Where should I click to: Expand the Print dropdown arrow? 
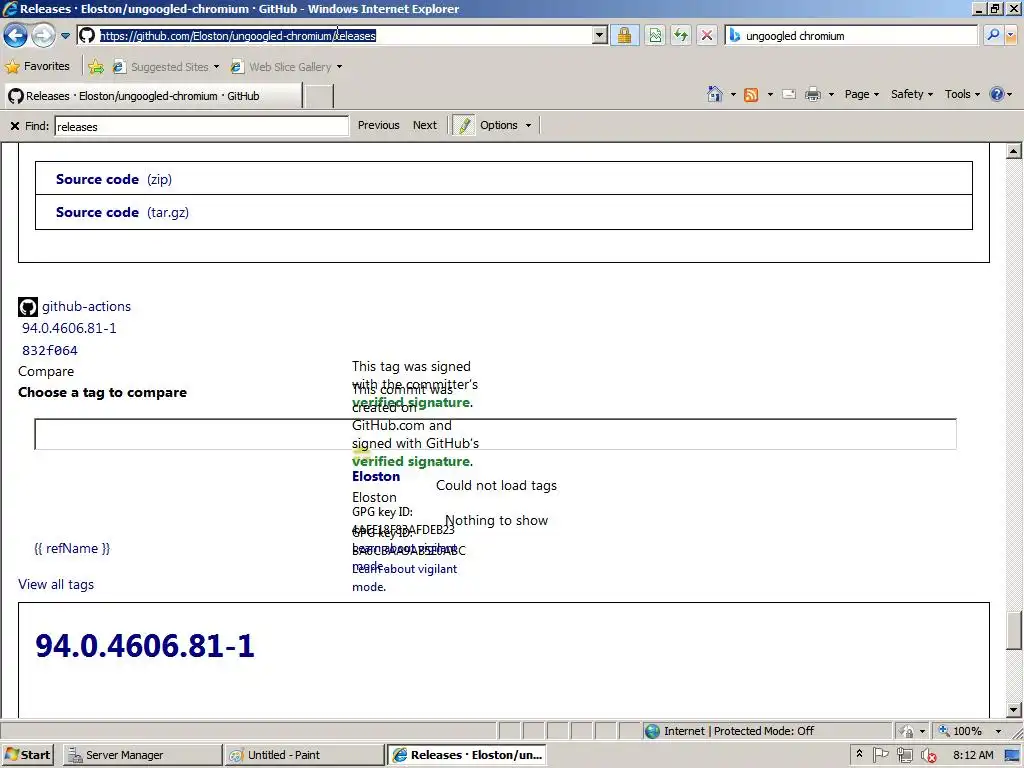coord(831,95)
